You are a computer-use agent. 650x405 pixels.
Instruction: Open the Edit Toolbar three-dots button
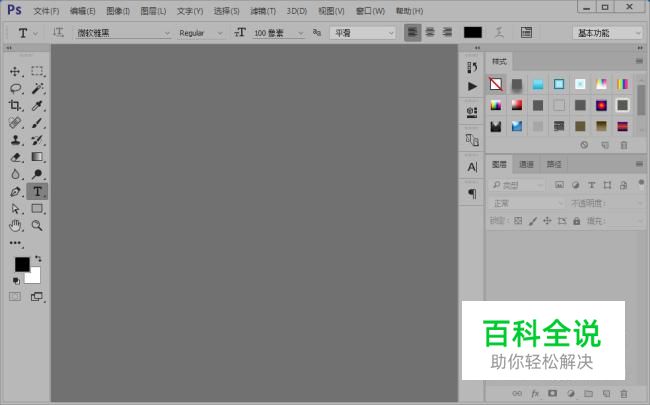click(x=15, y=243)
